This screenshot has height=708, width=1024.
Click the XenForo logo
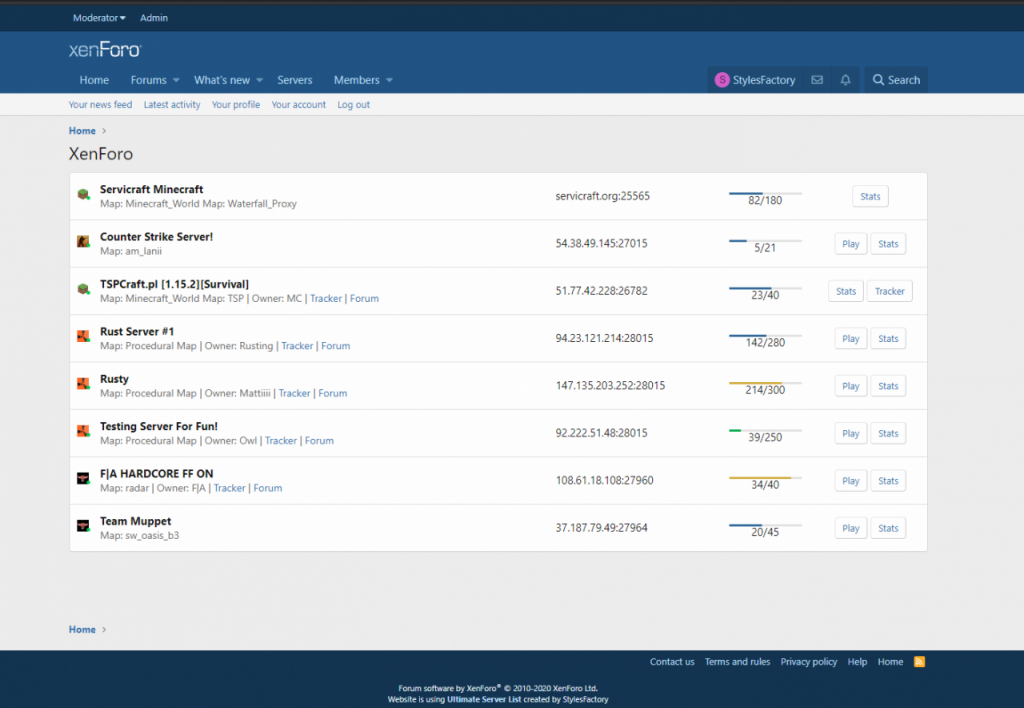(x=105, y=50)
